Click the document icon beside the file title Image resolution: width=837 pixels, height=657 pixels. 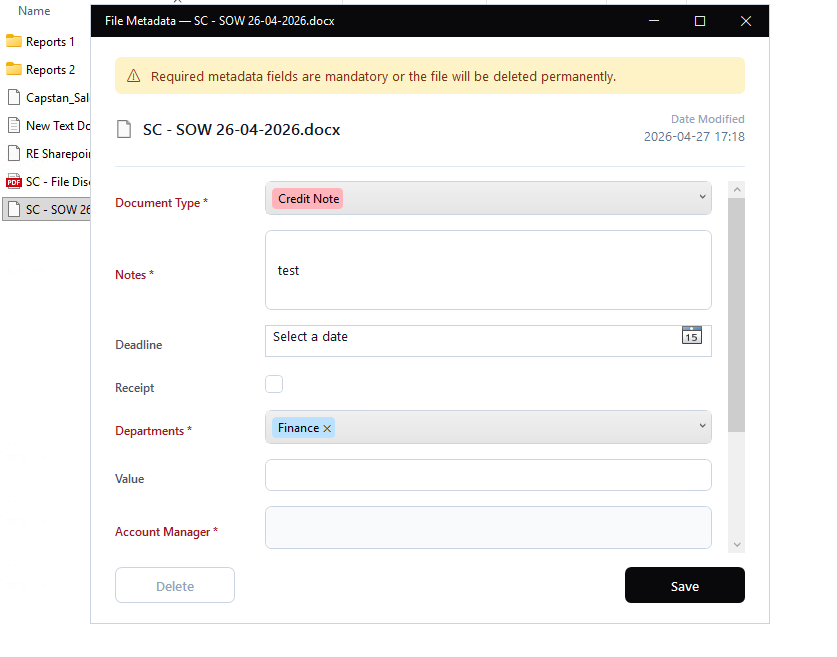click(x=125, y=129)
